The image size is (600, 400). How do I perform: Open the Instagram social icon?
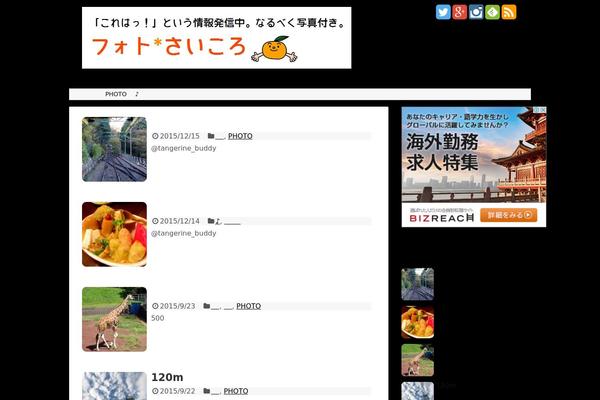click(476, 12)
